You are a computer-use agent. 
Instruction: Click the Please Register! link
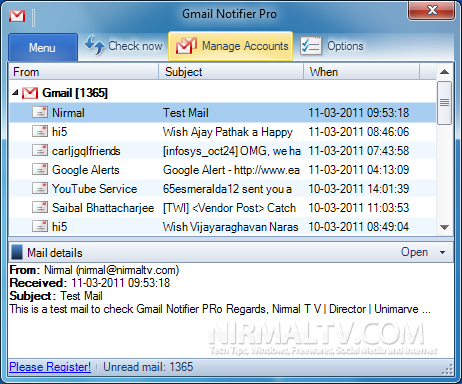point(50,367)
